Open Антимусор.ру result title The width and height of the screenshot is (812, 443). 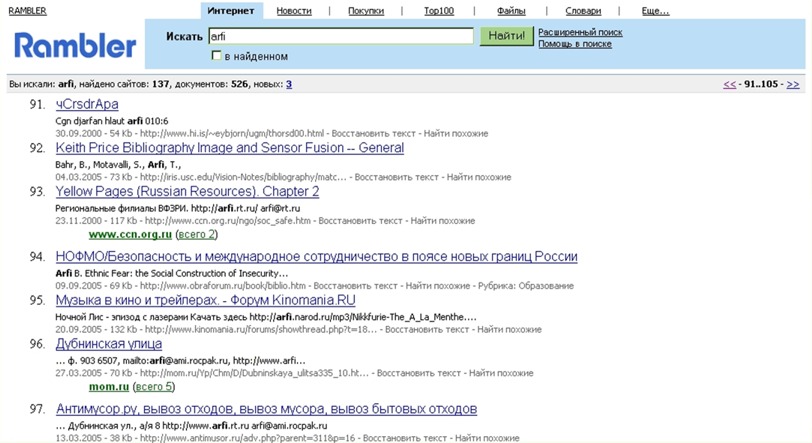point(266,409)
